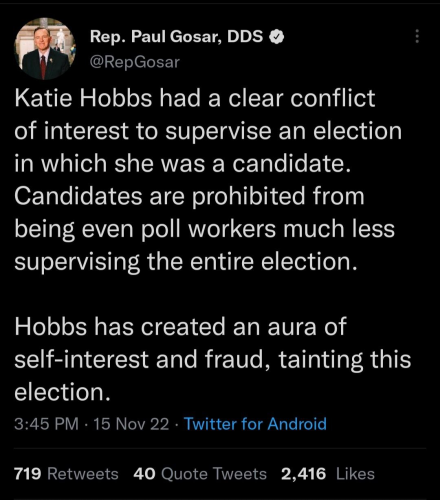Click the tweet's final word election
This screenshot has height=500, width=440.
point(62,392)
